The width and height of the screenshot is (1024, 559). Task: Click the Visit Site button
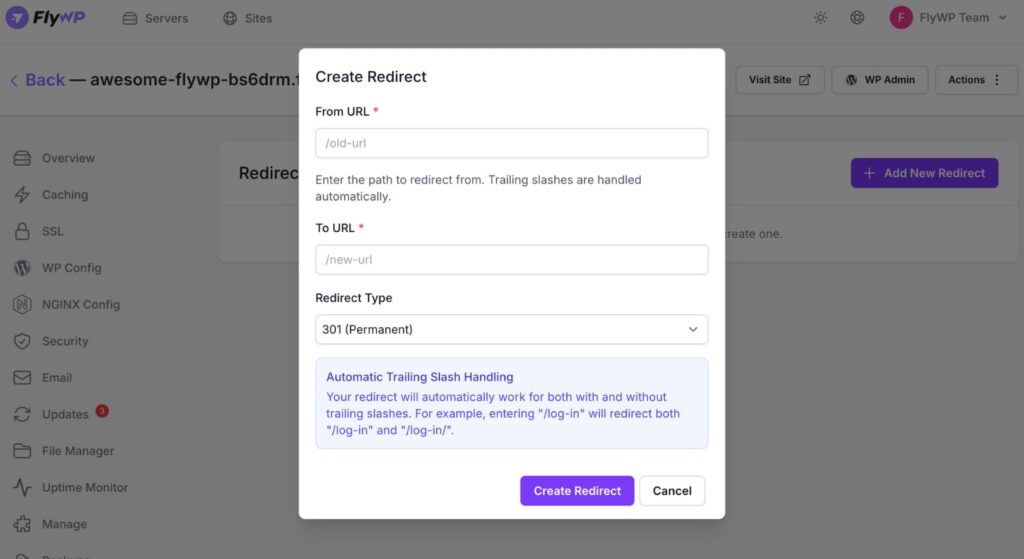point(780,80)
